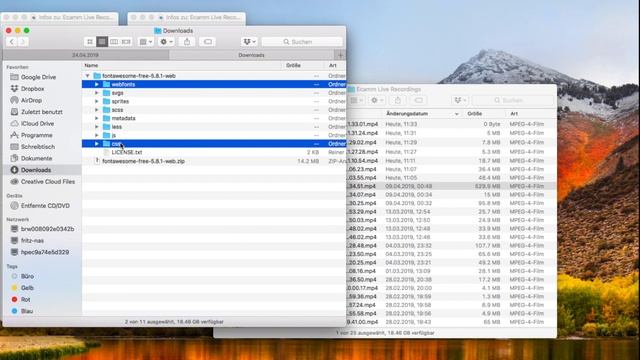640x360 pixels.
Task: Select the .41.00.mp4 file dated 28.02.2019, 19:43
Action: [x=451, y=322]
